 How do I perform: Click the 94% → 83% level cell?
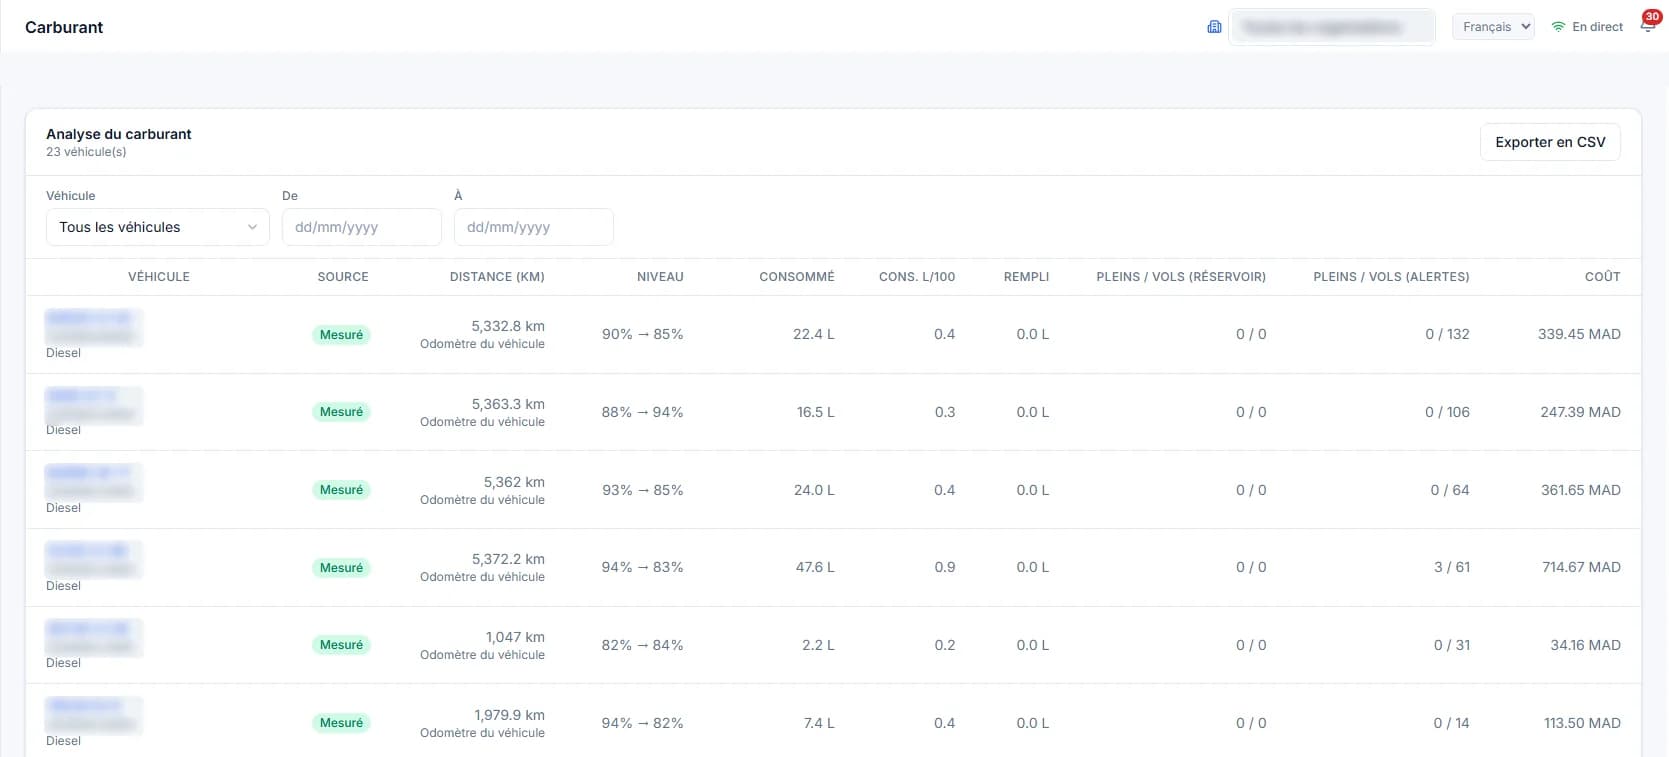[x=642, y=567]
